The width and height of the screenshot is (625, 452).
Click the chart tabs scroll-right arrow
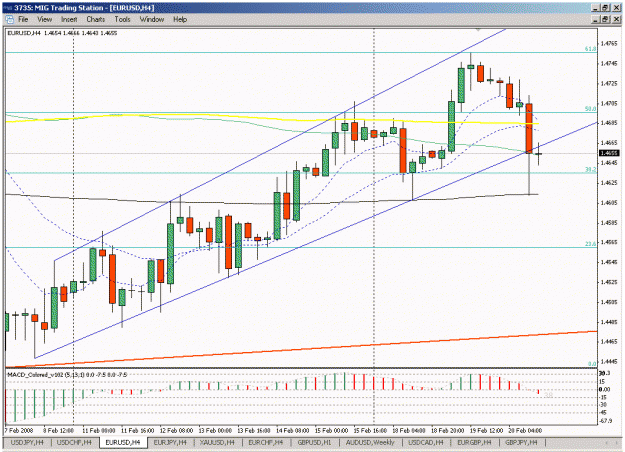(616, 443)
